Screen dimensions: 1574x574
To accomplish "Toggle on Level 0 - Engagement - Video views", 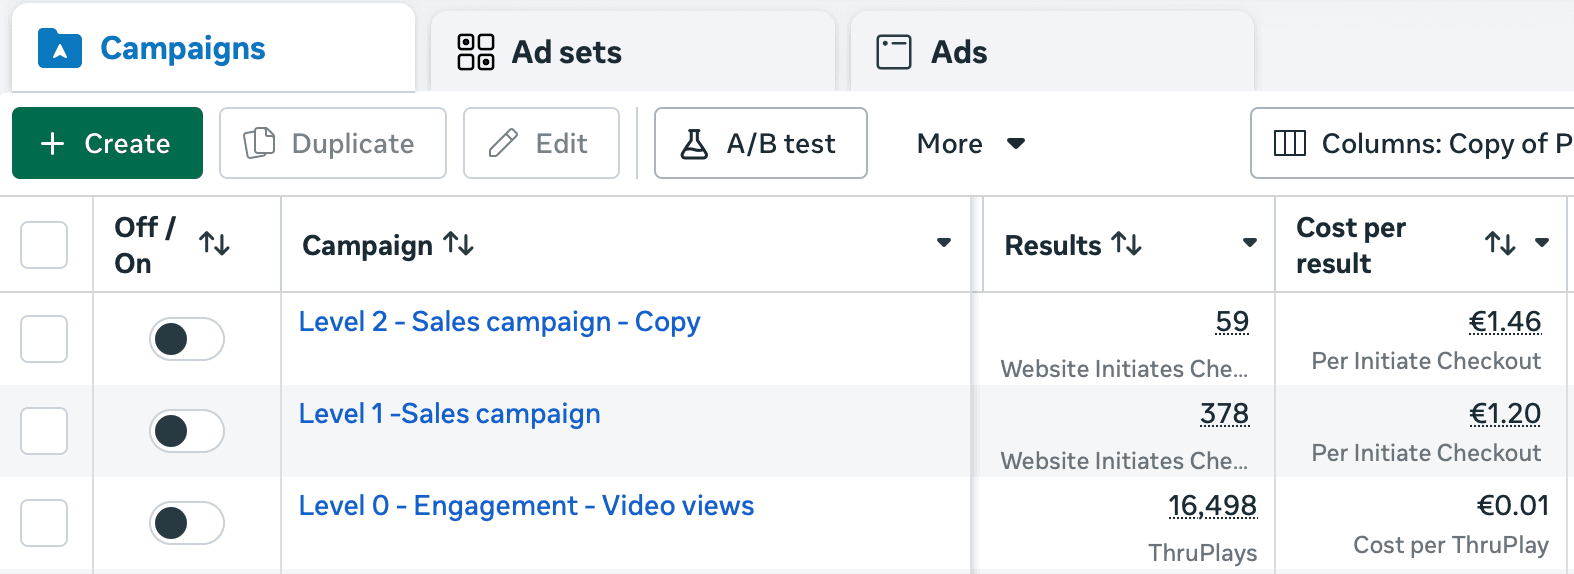I will point(187,523).
